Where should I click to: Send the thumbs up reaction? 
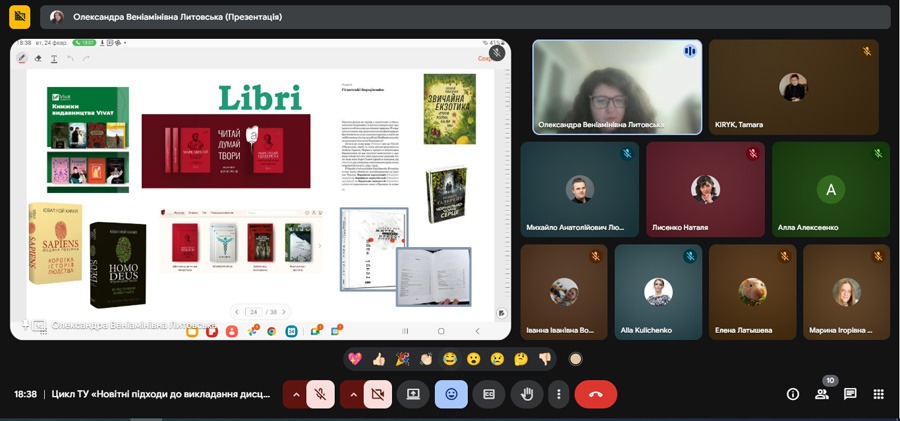click(x=378, y=359)
